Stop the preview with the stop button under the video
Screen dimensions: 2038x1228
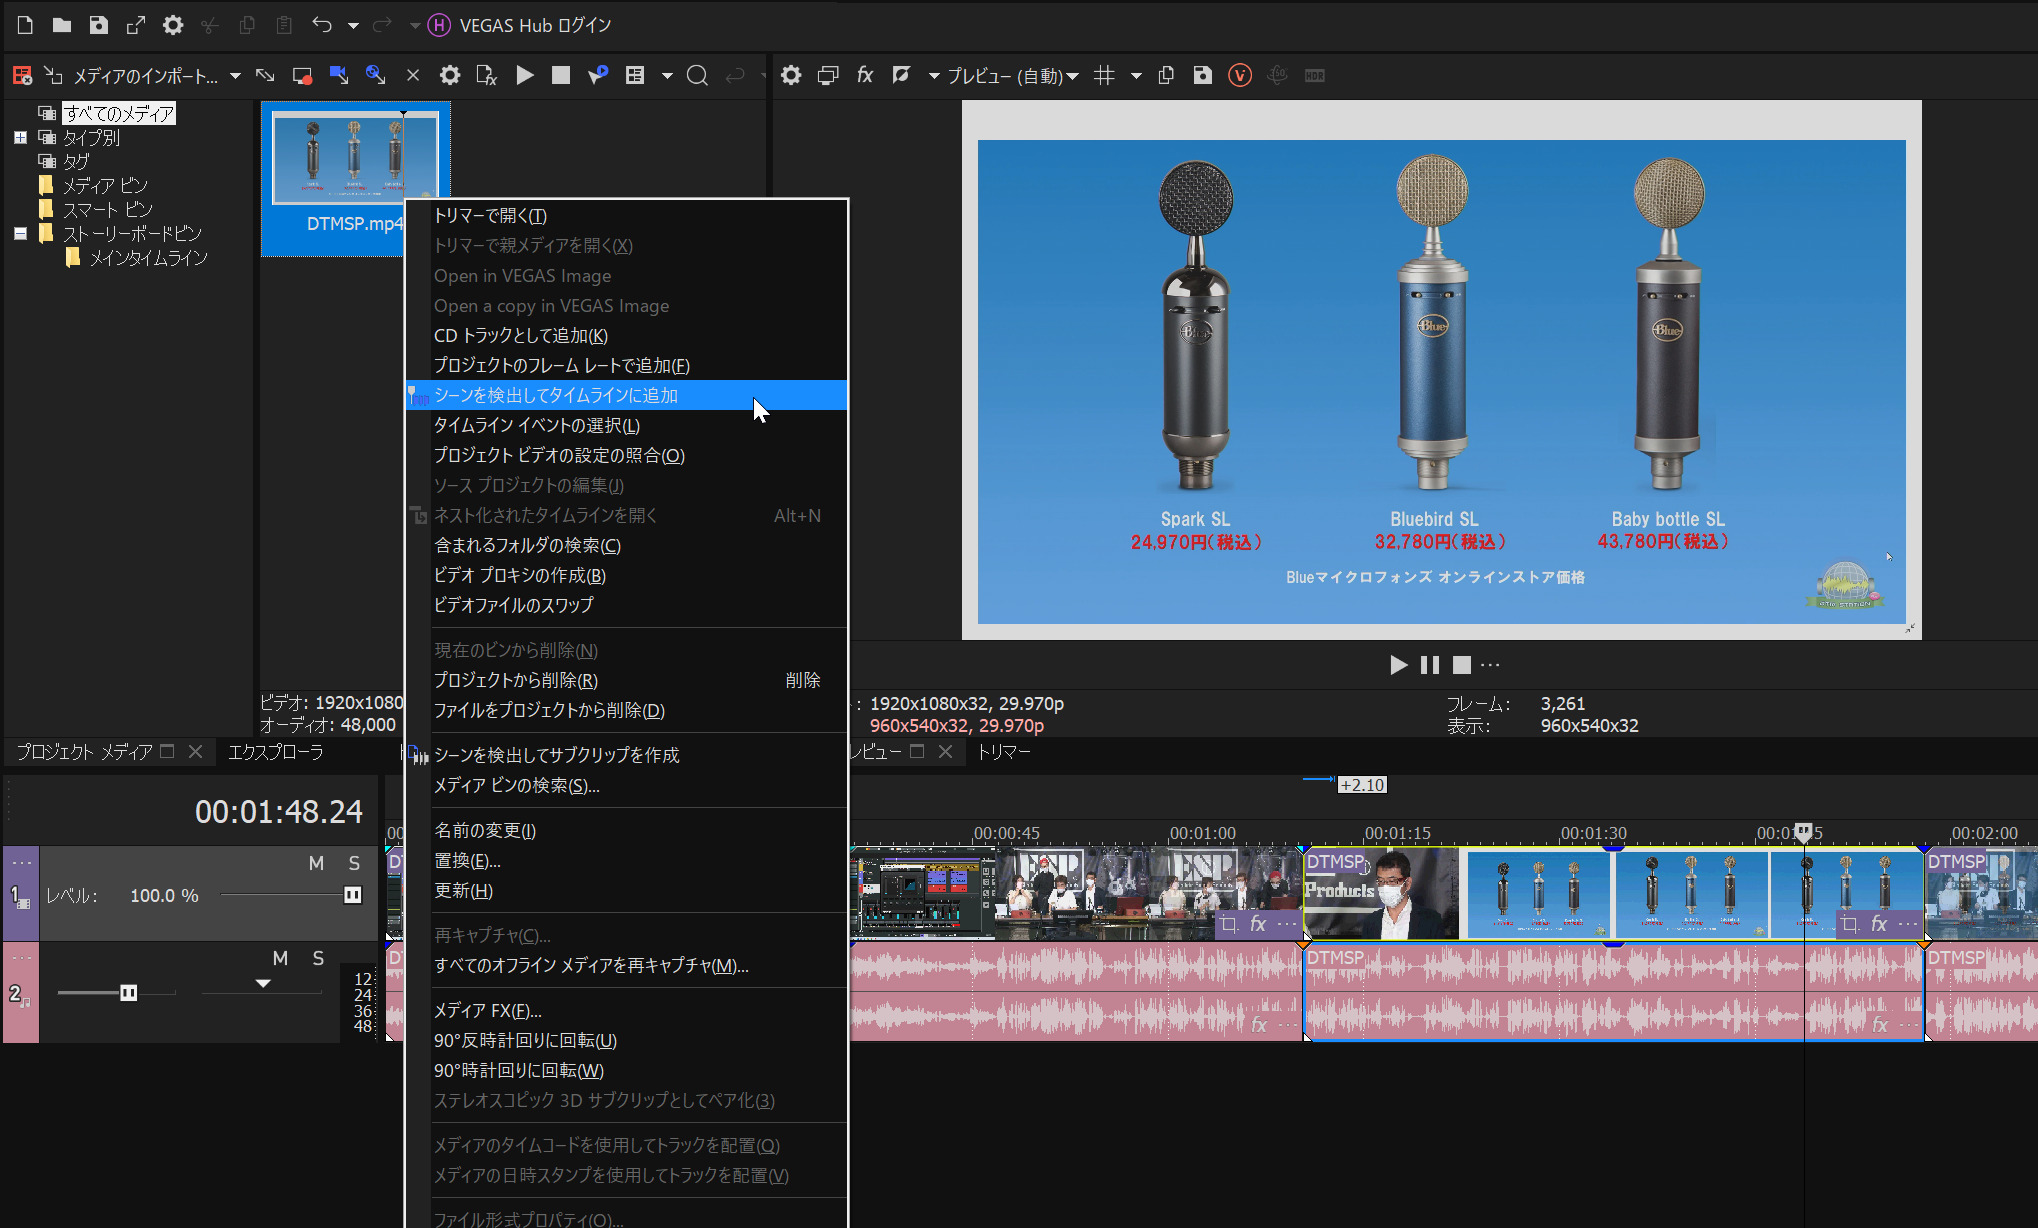1462,665
